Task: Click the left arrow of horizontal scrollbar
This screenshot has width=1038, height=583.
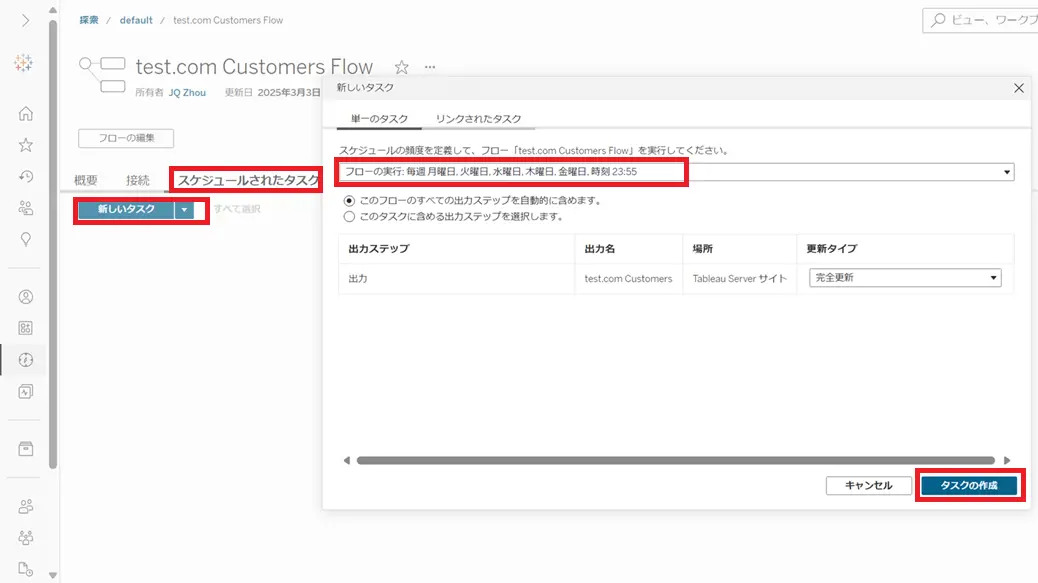Action: click(x=346, y=461)
